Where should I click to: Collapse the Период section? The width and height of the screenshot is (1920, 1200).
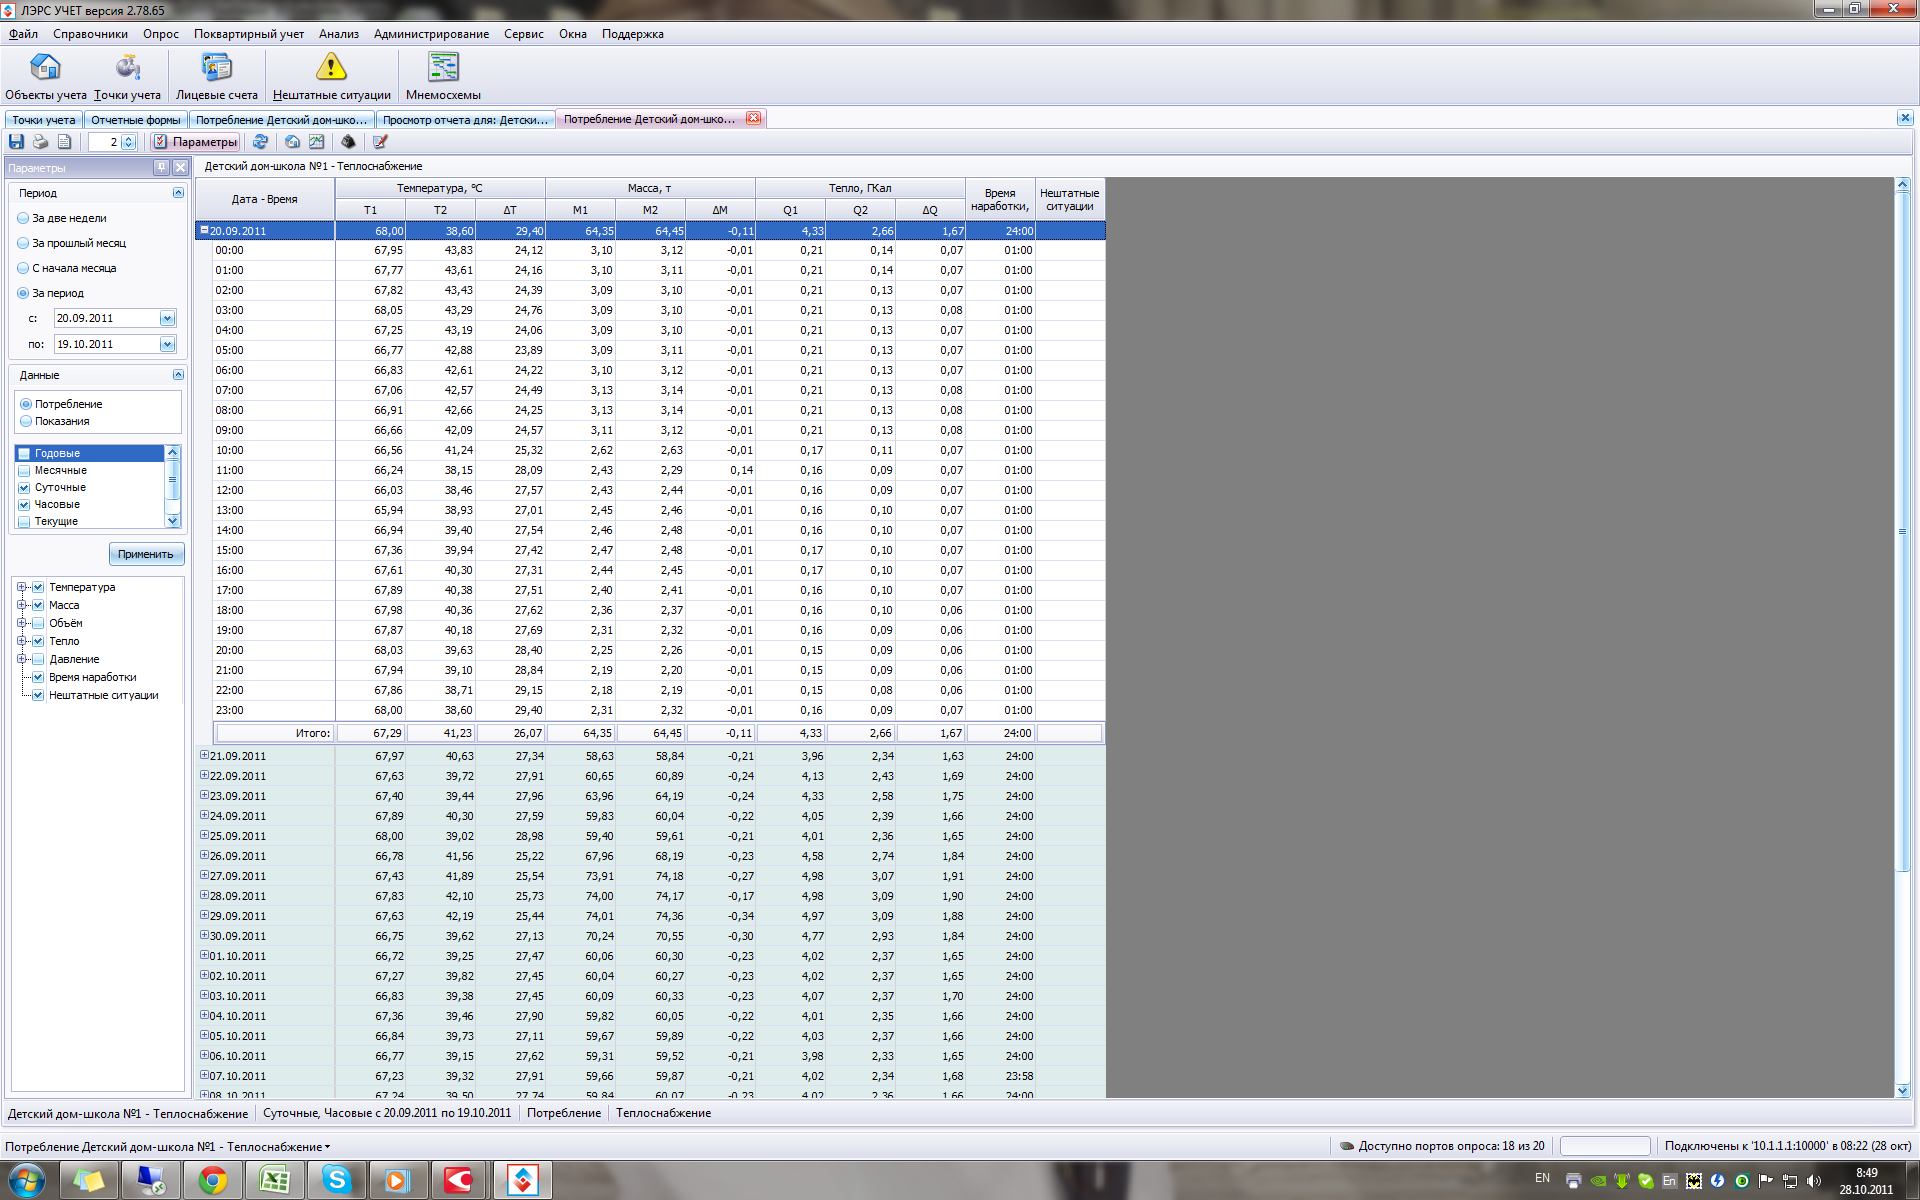tap(178, 193)
